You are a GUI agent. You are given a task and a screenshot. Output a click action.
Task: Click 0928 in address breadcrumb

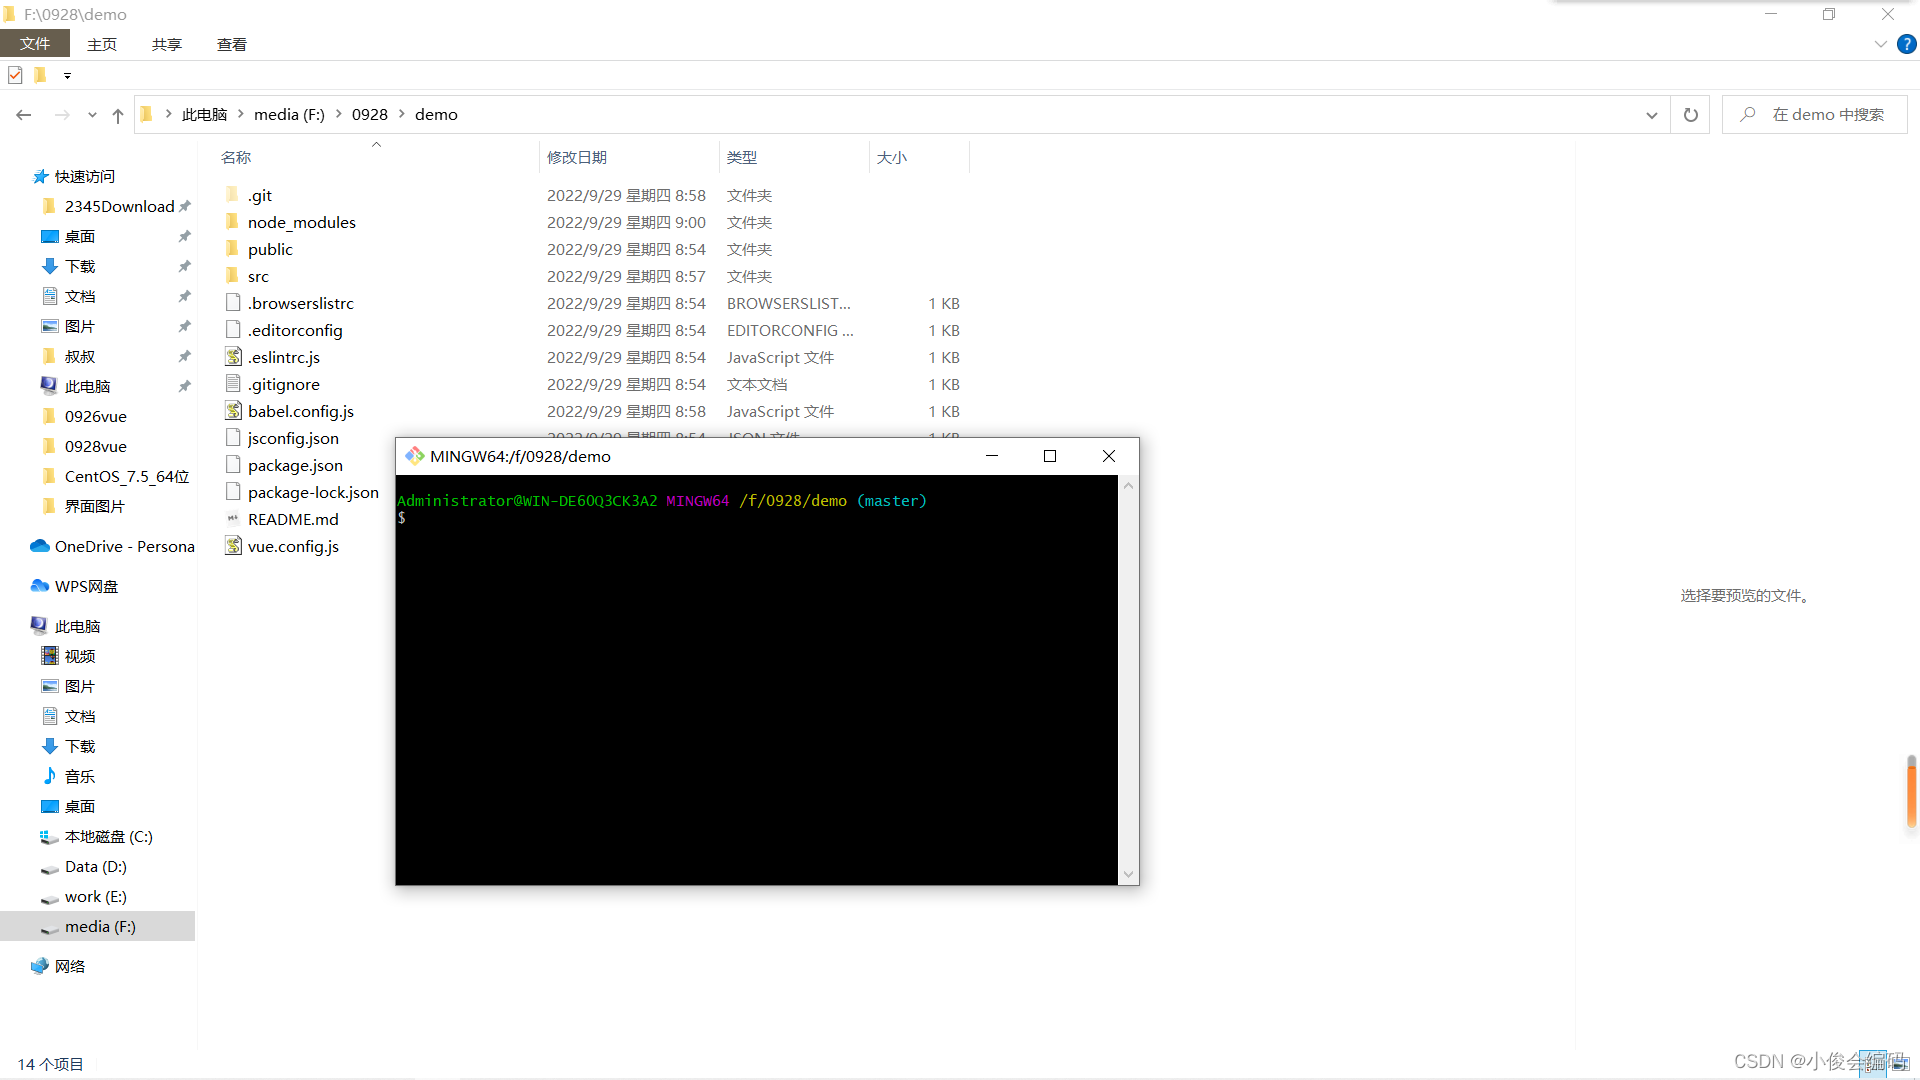[370, 114]
